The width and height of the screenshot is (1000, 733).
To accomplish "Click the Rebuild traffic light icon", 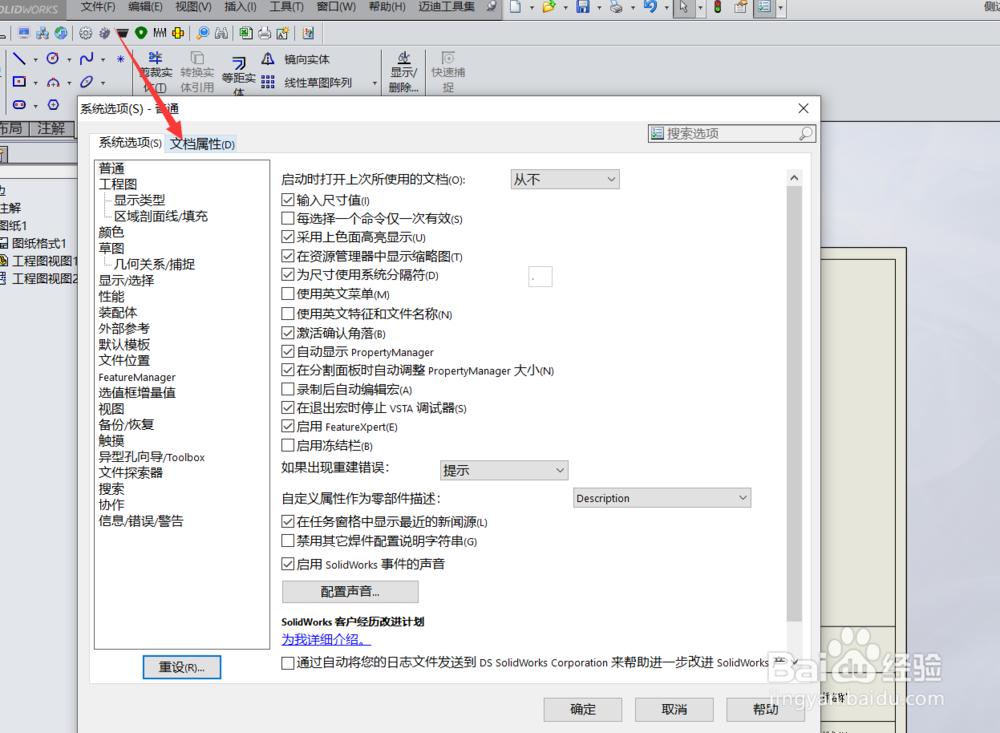I will (717, 7).
